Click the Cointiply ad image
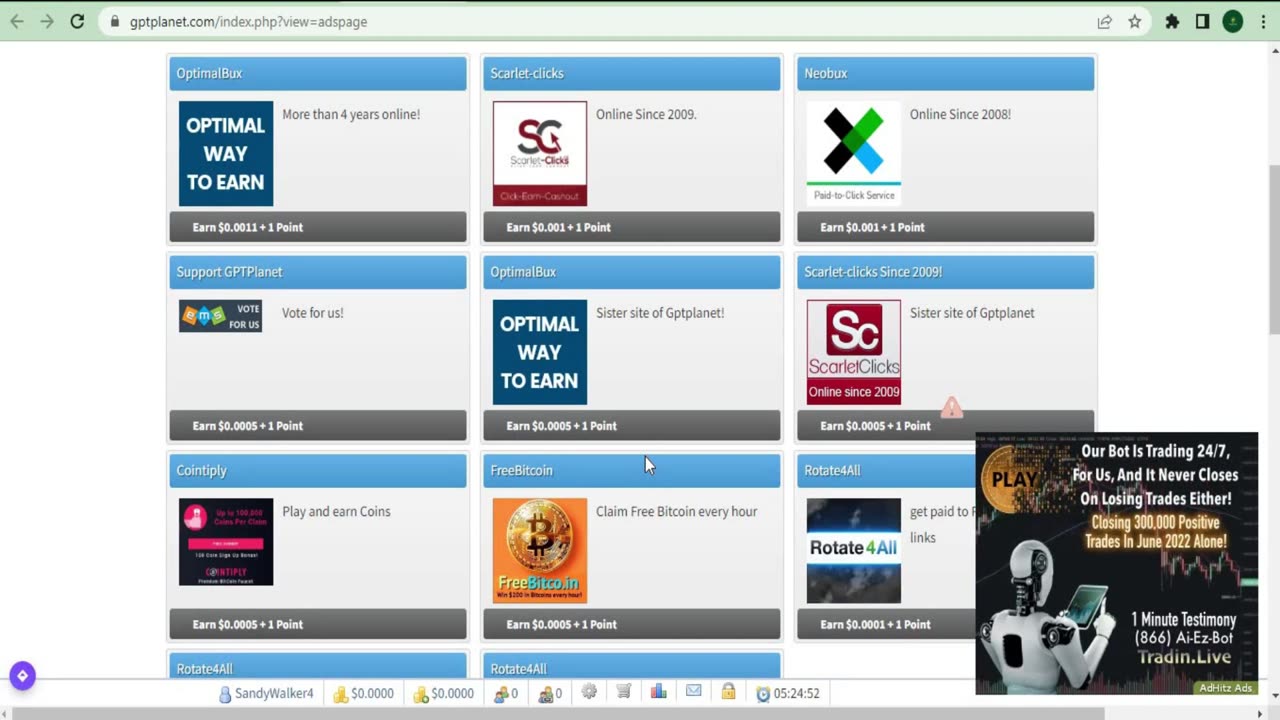The image size is (1280, 720). (x=226, y=542)
